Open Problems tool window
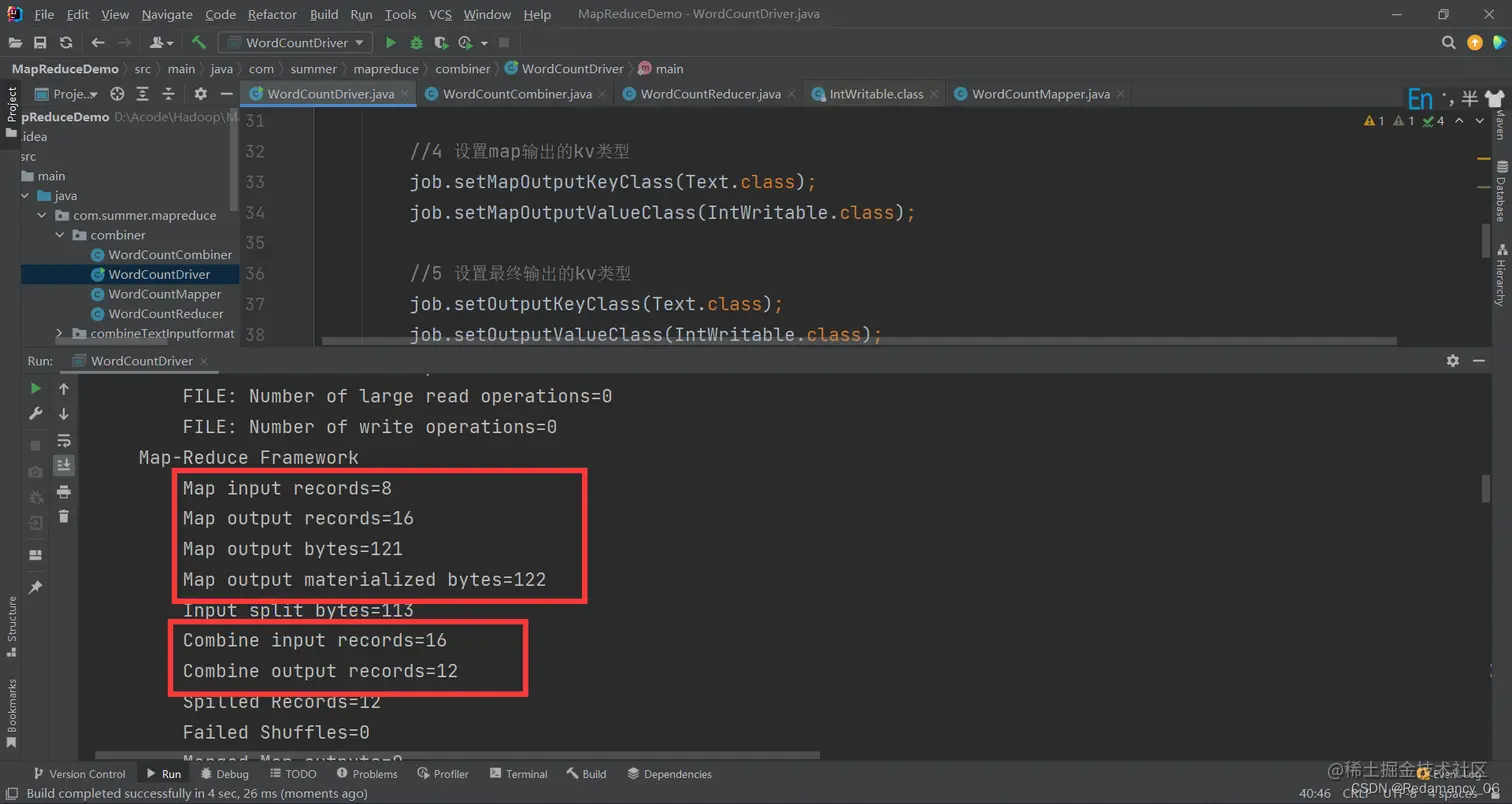This screenshot has width=1512, height=804. tap(367, 774)
